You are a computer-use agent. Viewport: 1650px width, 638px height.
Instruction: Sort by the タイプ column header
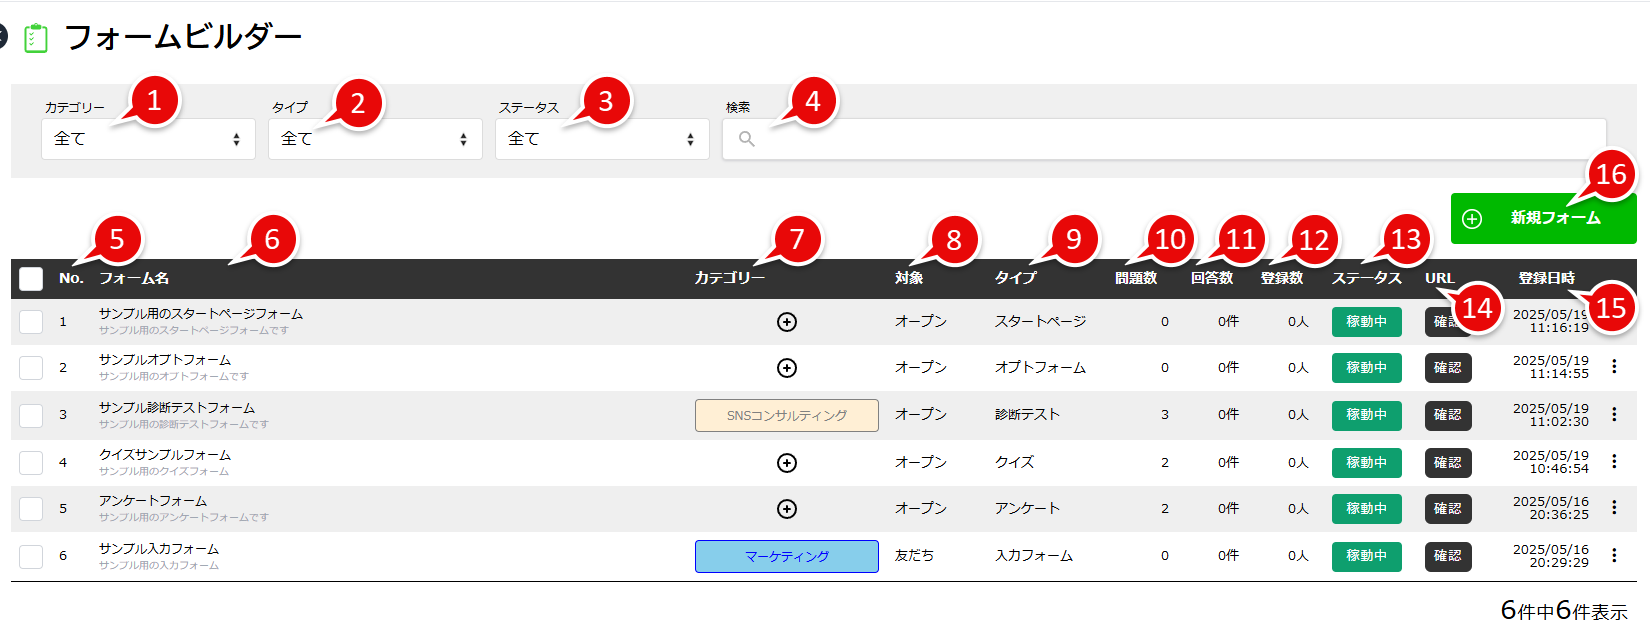(1016, 278)
